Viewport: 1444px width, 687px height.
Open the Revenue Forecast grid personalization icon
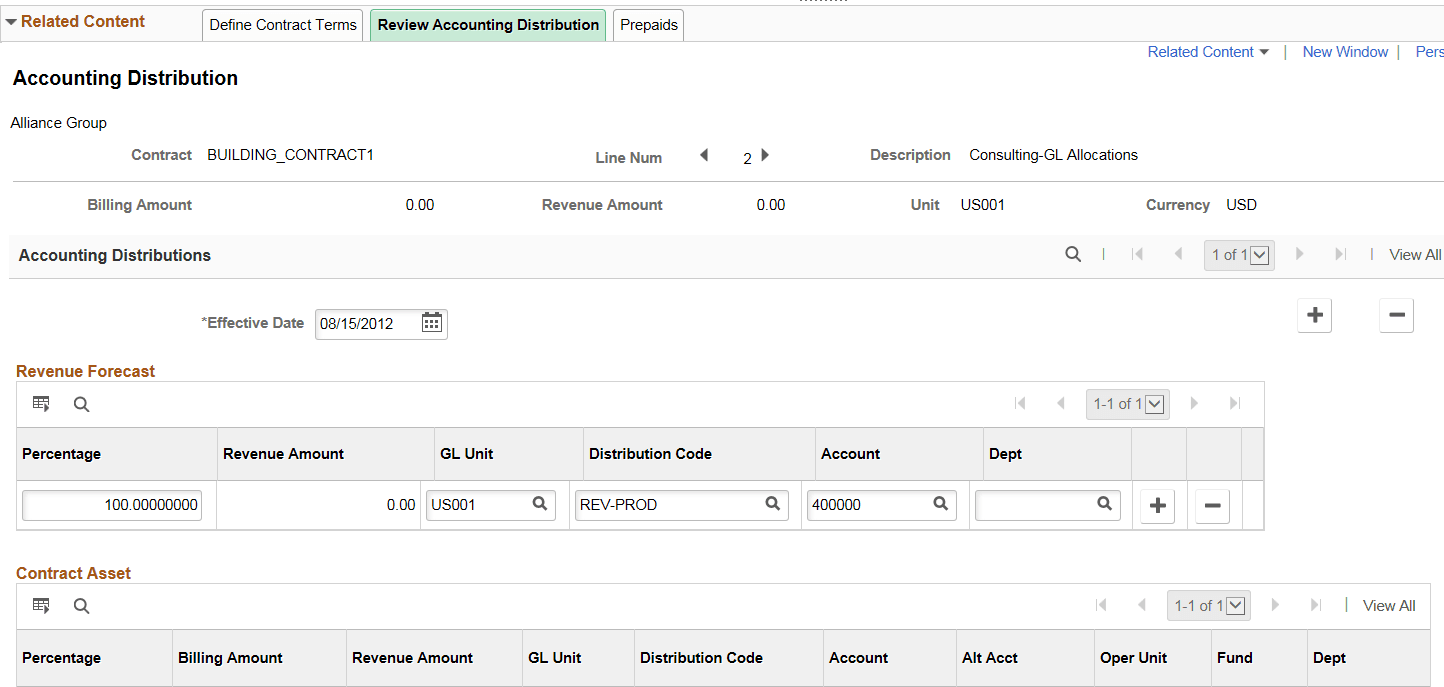coord(41,404)
